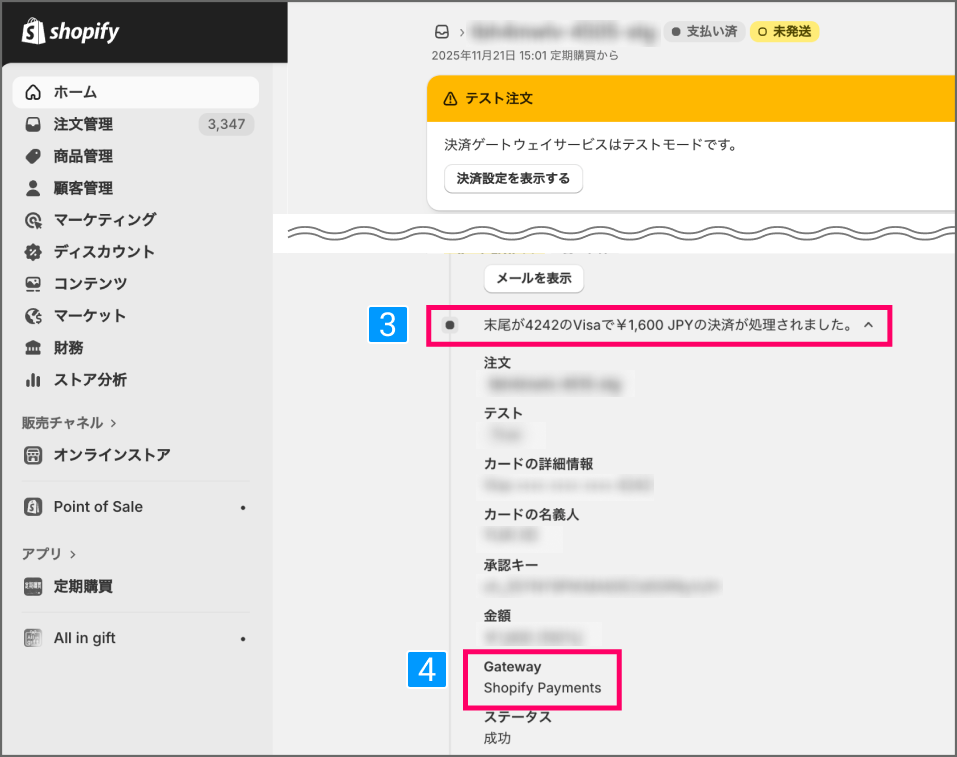Click the 財務 bank icon

(x=34, y=348)
